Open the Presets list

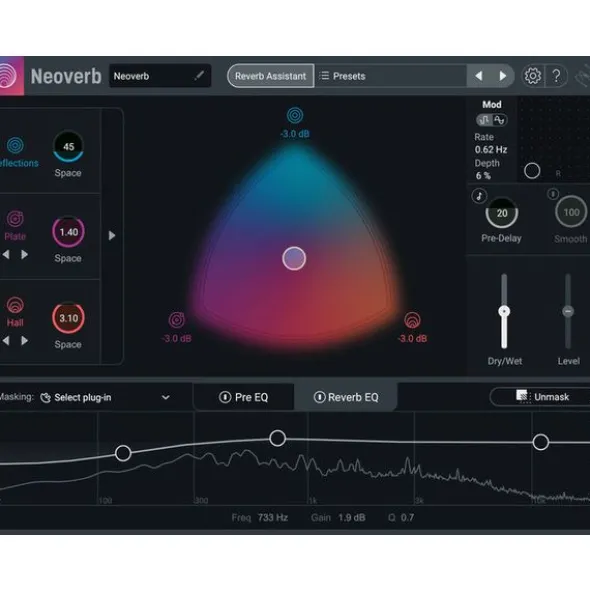pos(391,76)
